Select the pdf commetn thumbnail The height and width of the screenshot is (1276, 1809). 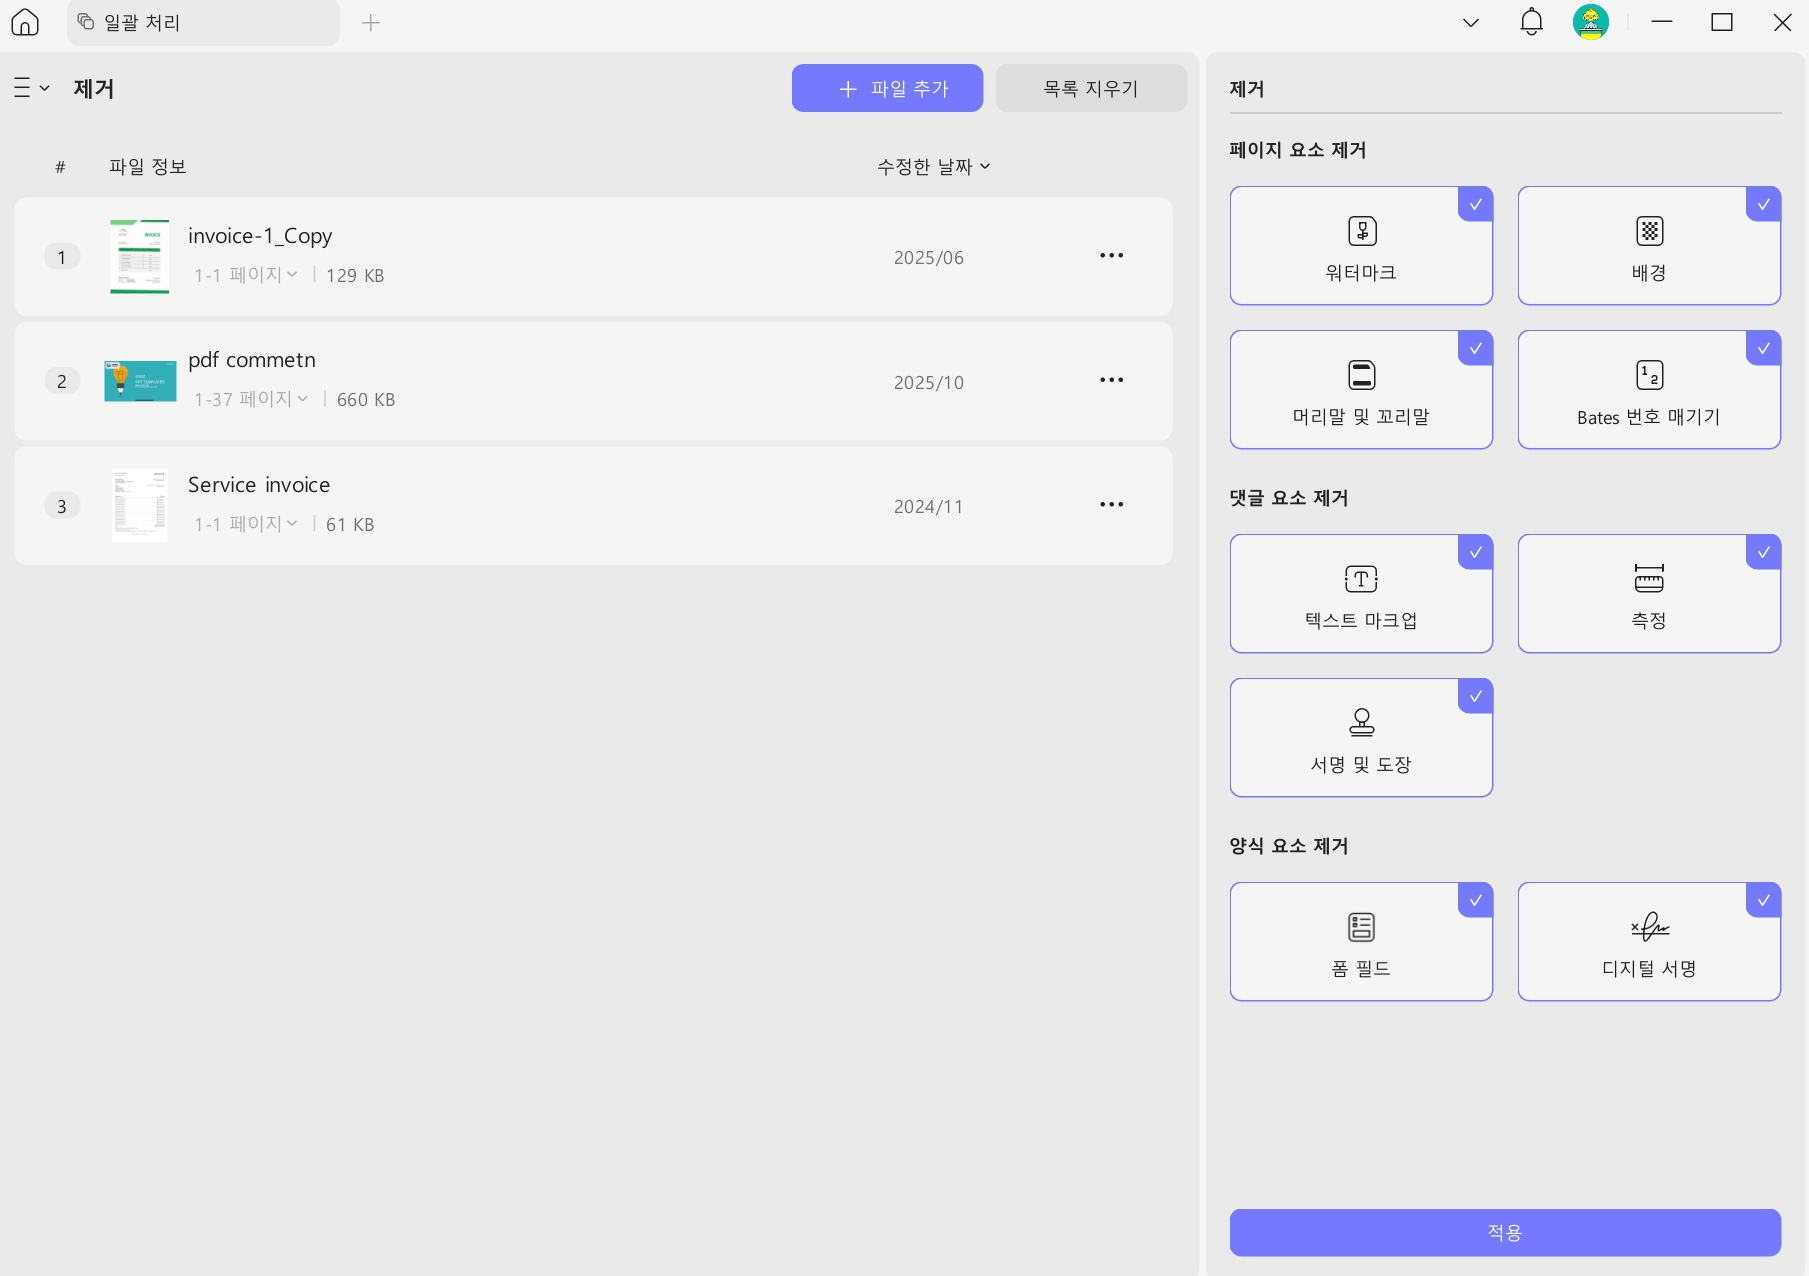click(140, 381)
